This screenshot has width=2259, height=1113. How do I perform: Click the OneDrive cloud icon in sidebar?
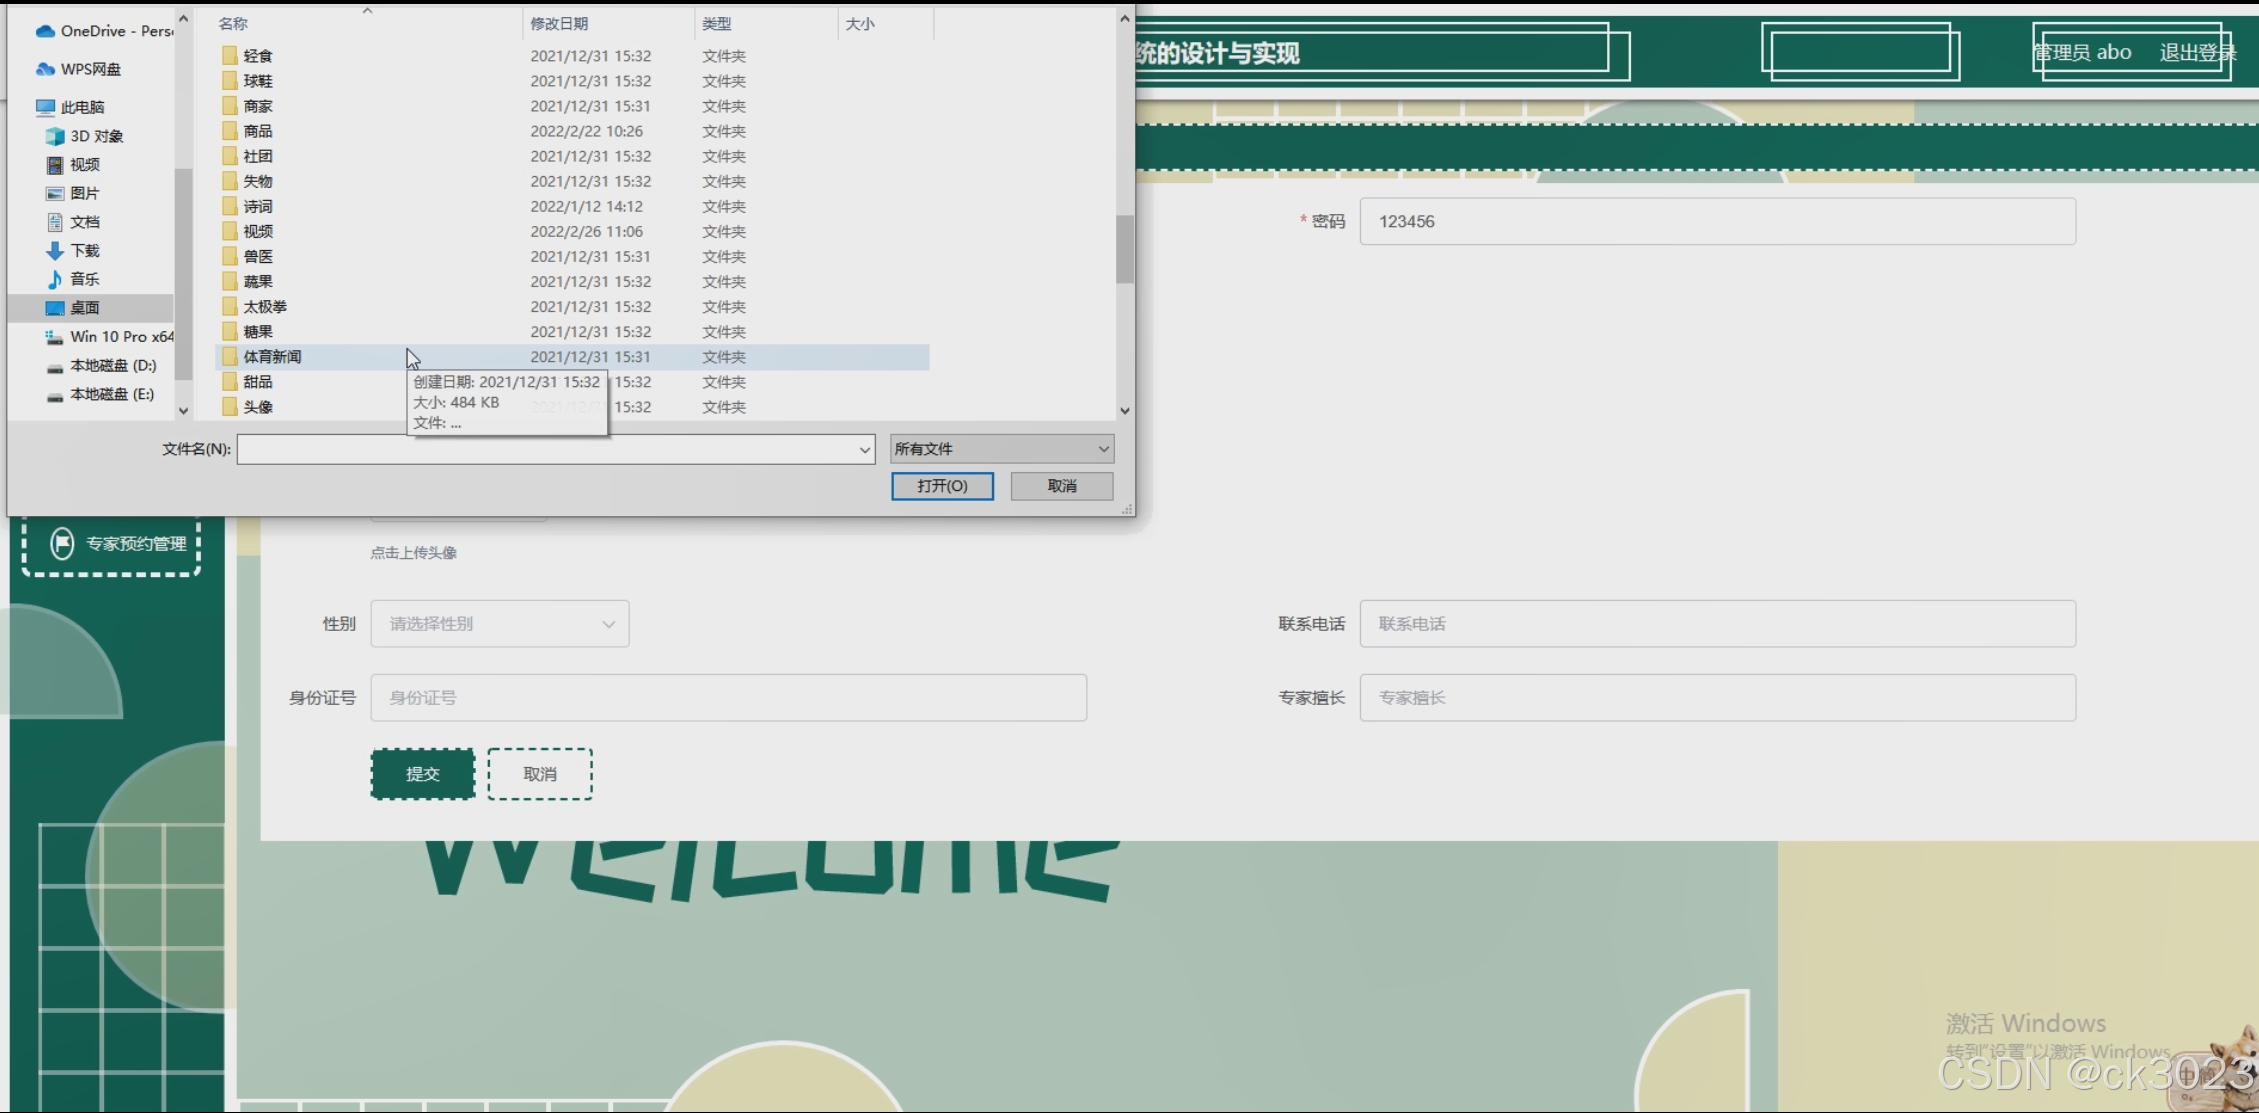pos(45,31)
